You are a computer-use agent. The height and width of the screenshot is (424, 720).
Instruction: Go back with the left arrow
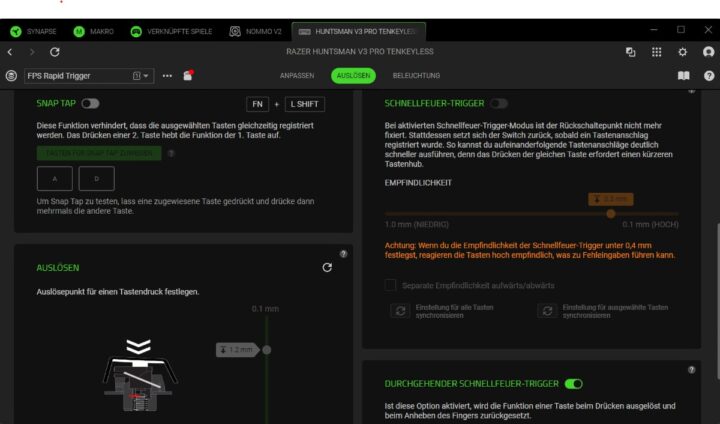tap(10, 51)
